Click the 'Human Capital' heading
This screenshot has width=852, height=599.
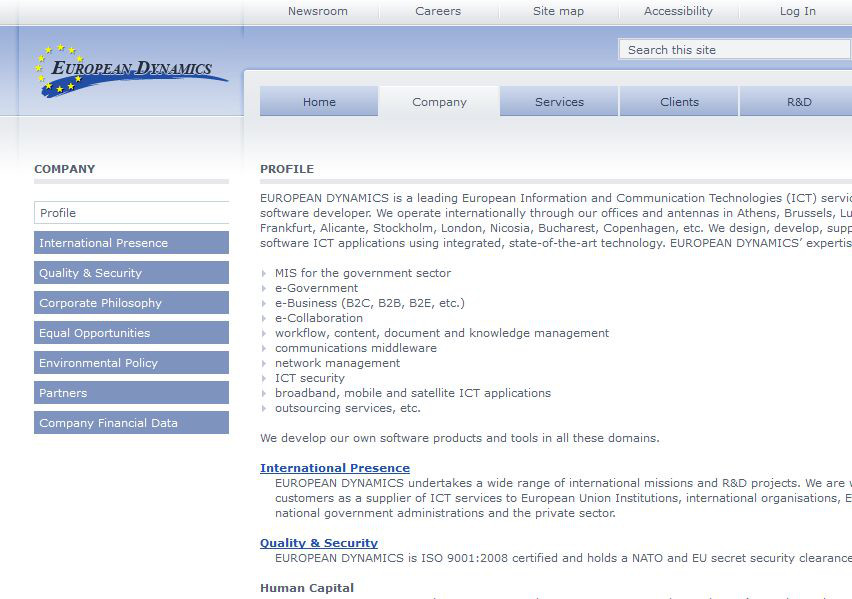coord(307,588)
